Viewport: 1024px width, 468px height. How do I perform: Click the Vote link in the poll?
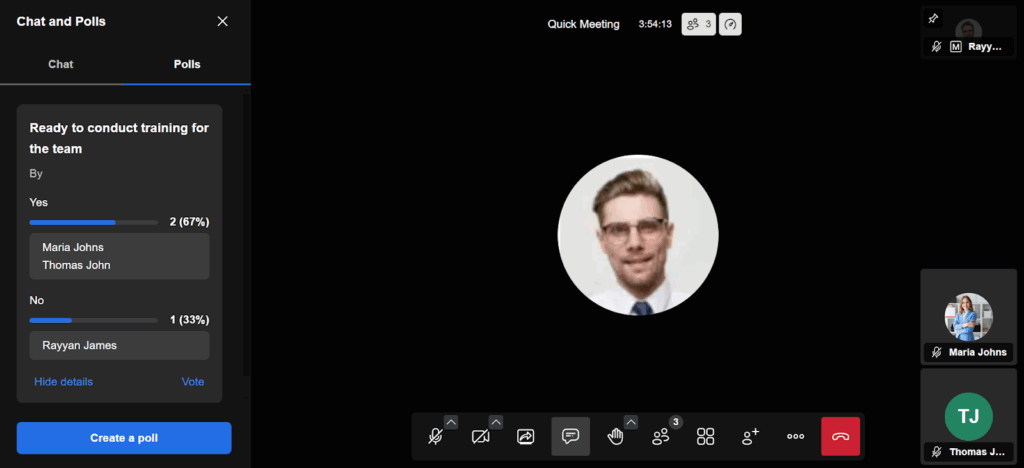click(193, 382)
